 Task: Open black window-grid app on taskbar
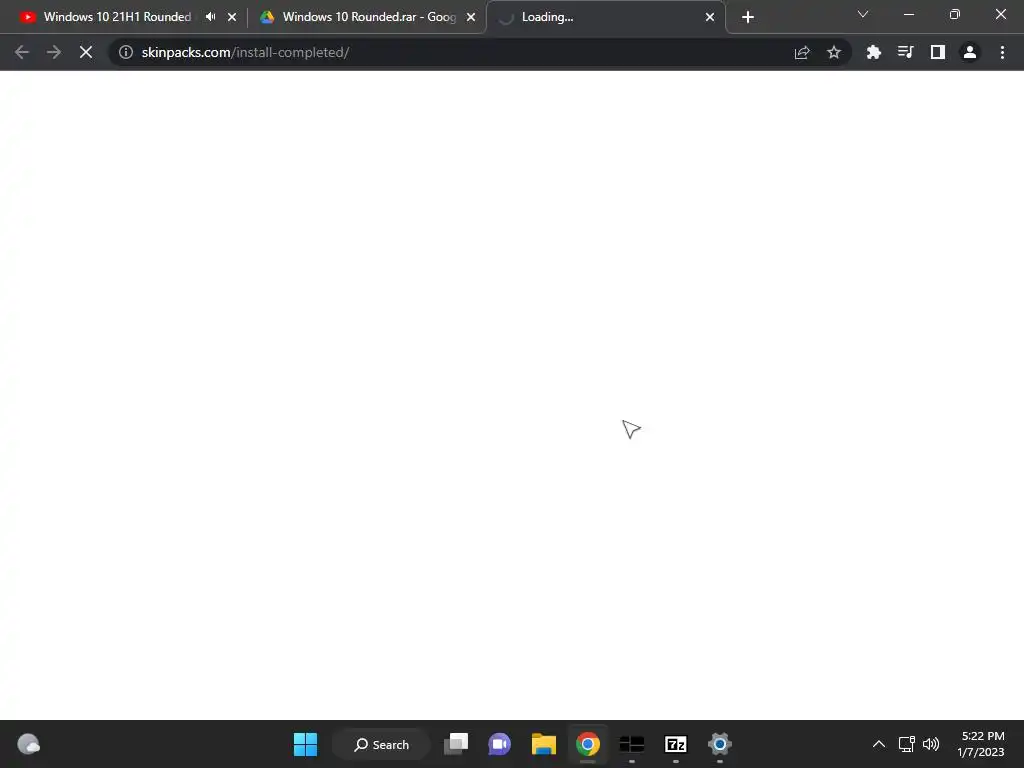(632, 744)
